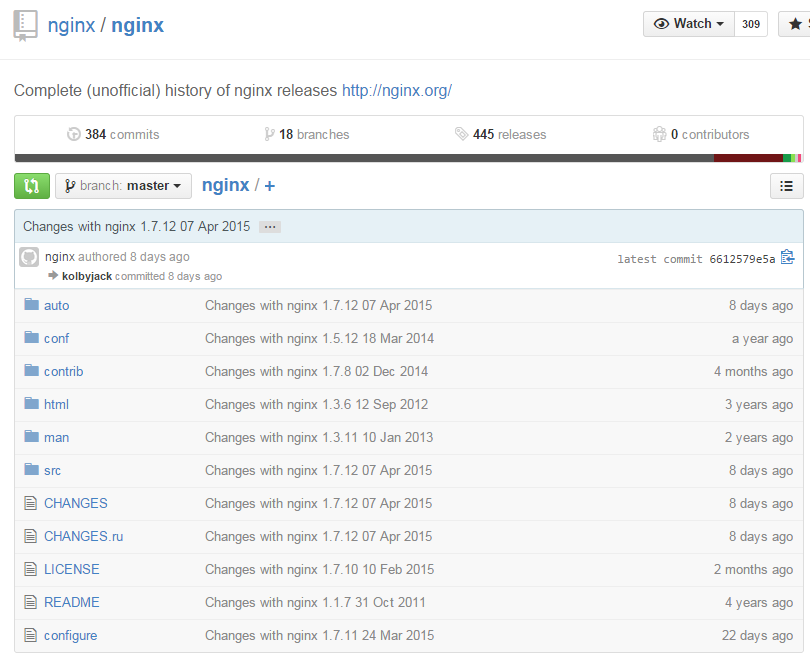
Task: Click the releases tag icon
Action: click(461, 134)
